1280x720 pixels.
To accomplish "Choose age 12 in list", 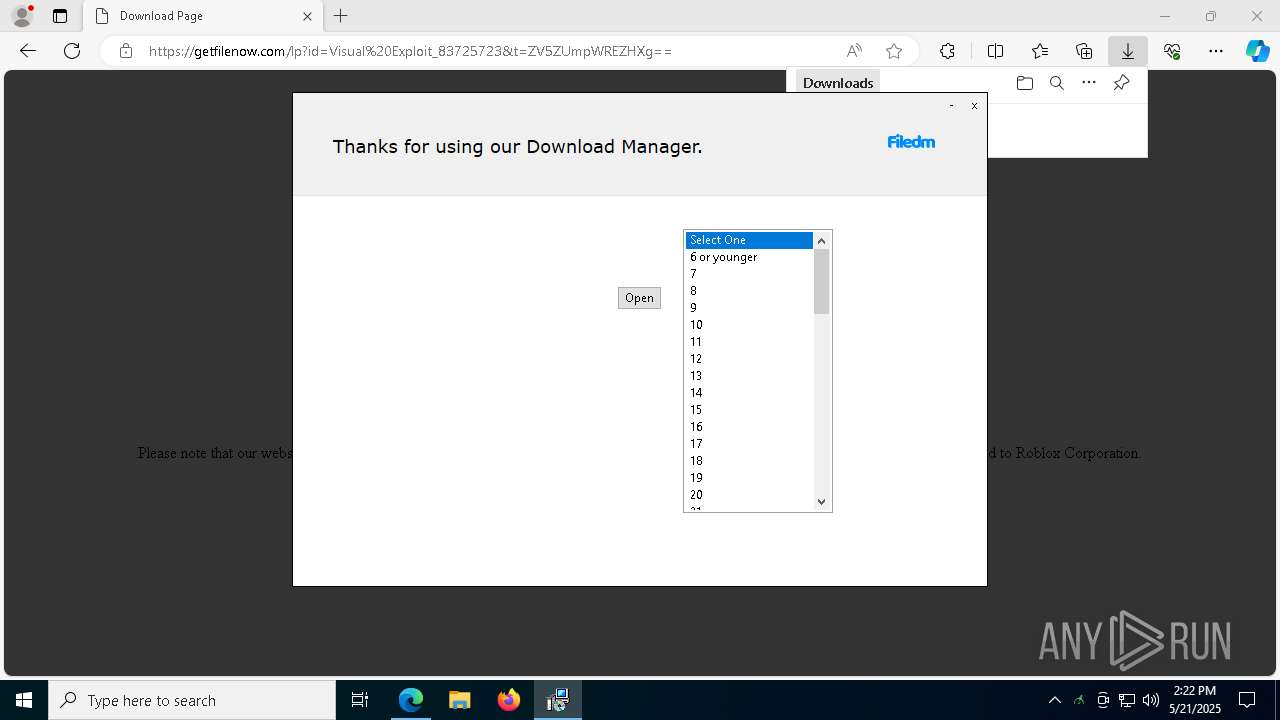I will pyautogui.click(x=749, y=359).
